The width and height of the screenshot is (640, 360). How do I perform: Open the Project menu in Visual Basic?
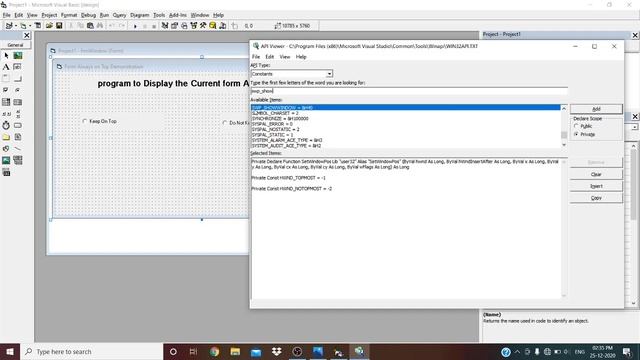point(49,15)
